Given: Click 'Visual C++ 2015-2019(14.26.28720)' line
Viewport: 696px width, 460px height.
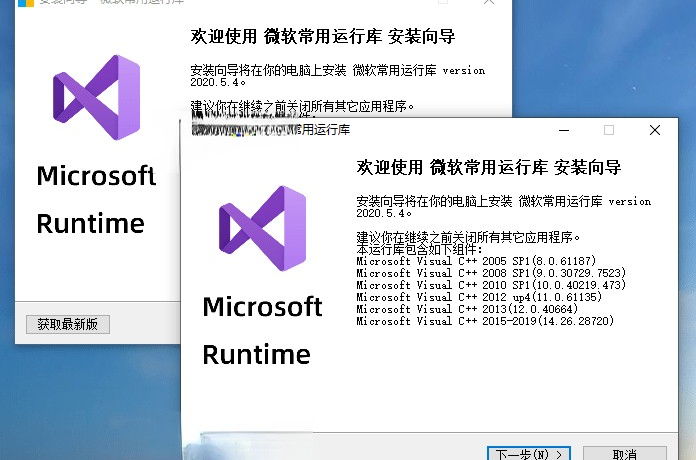Looking at the screenshot, I should [x=485, y=321].
